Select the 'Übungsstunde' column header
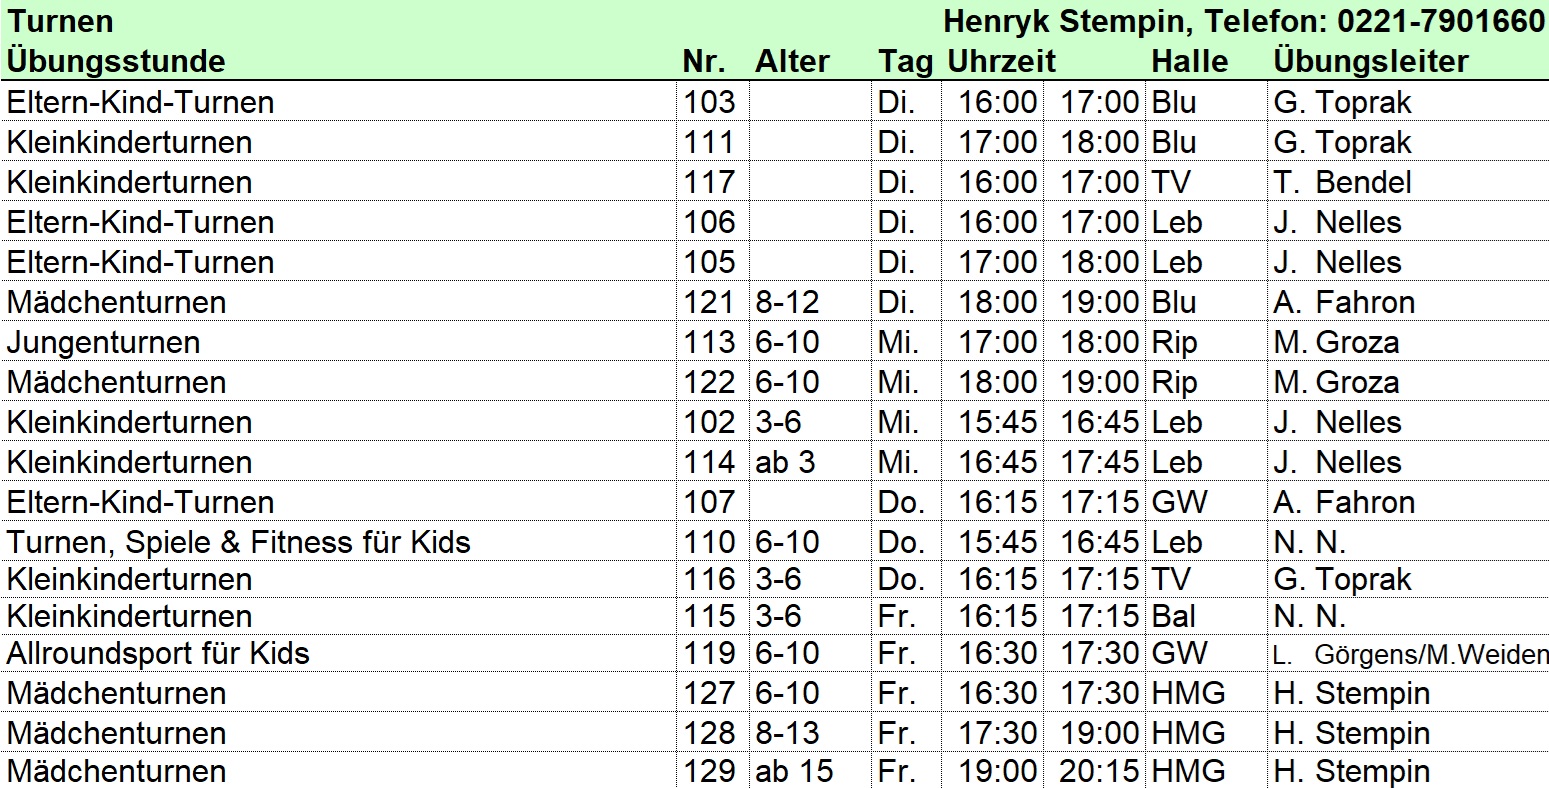1549x788 pixels. click(x=116, y=61)
